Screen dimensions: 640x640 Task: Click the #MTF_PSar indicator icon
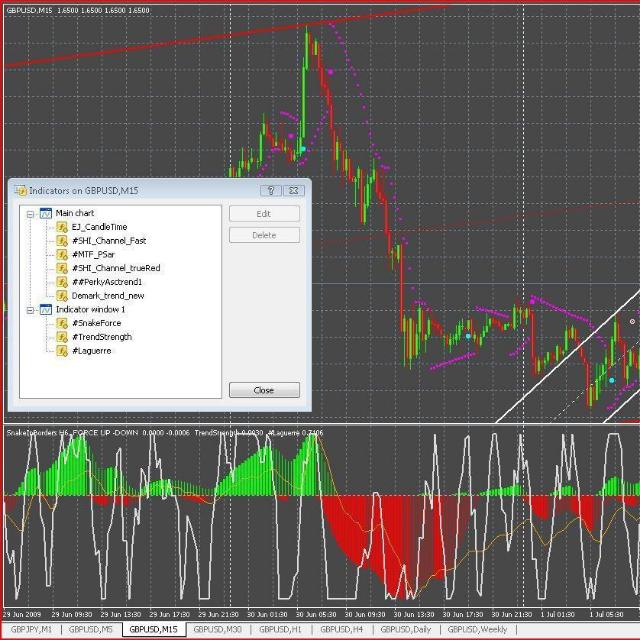tap(62, 254)
